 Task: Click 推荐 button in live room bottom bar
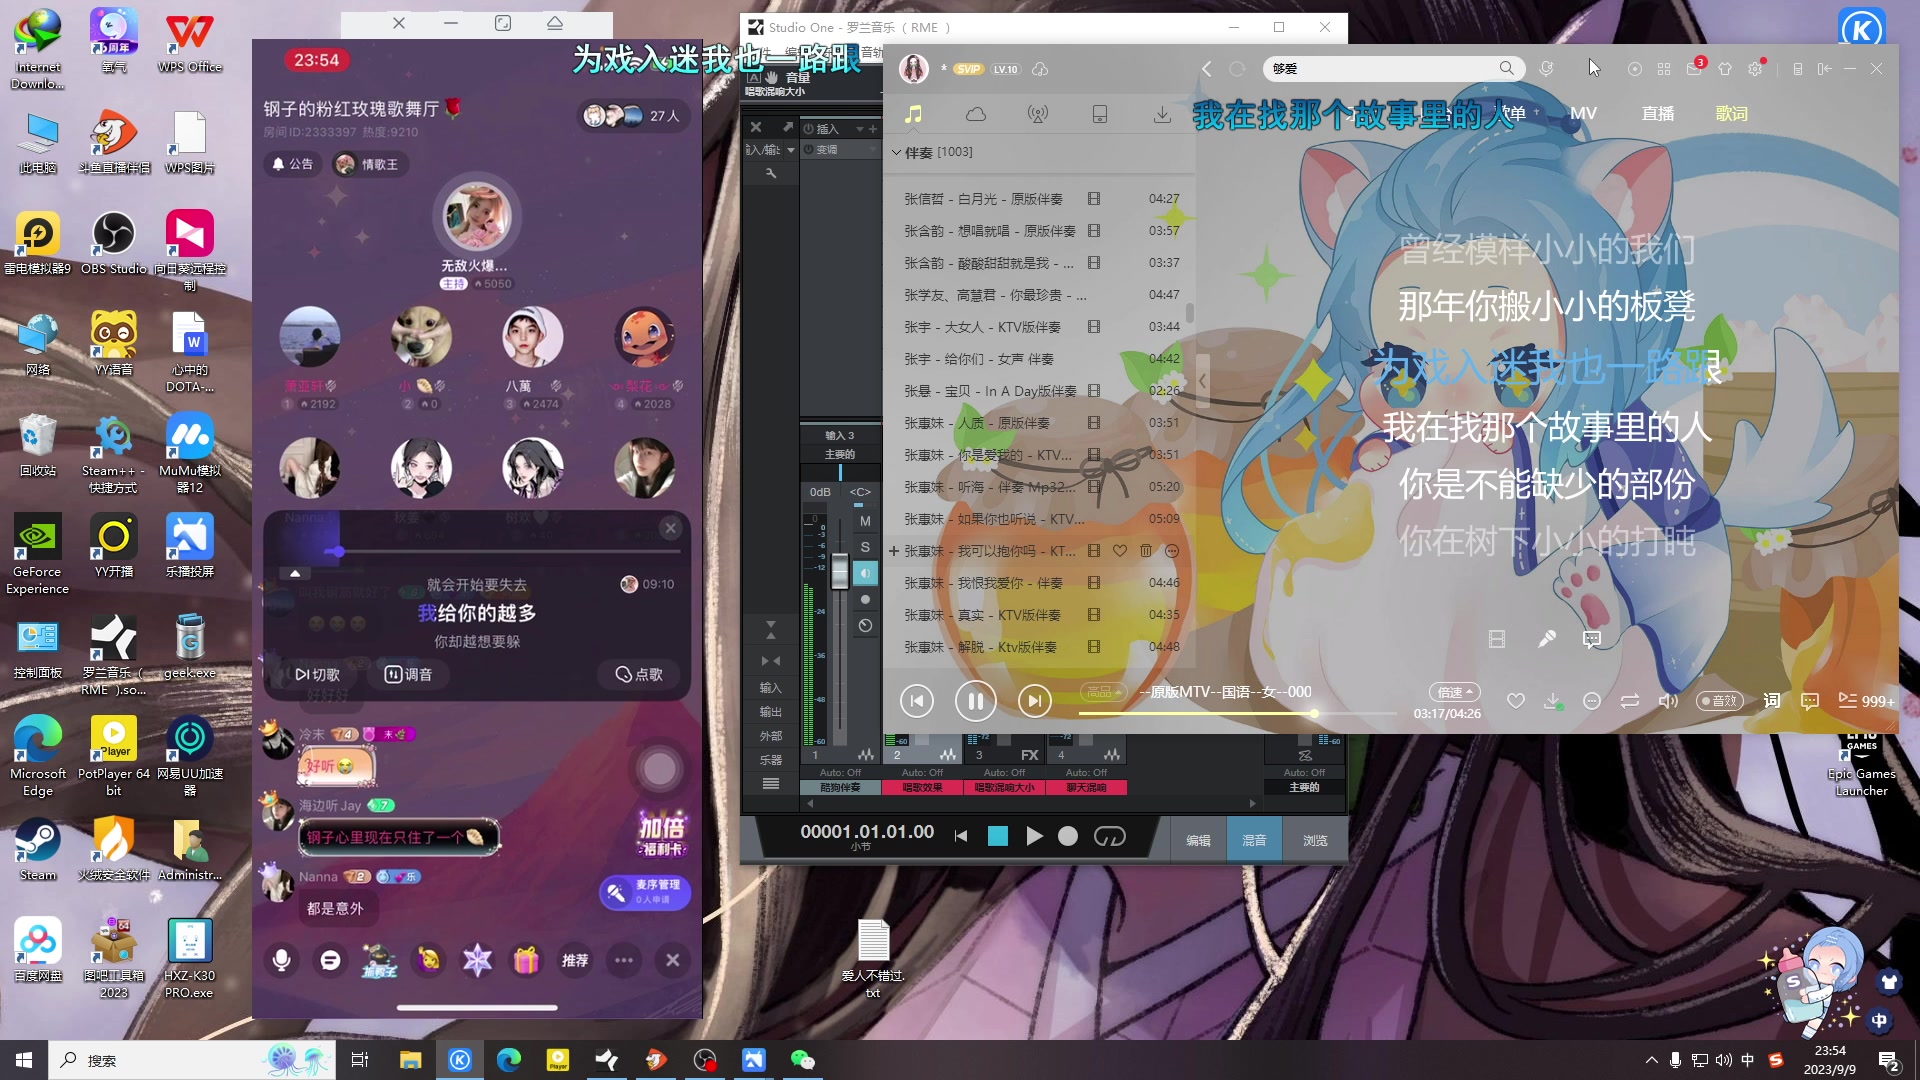click(575, 960)
